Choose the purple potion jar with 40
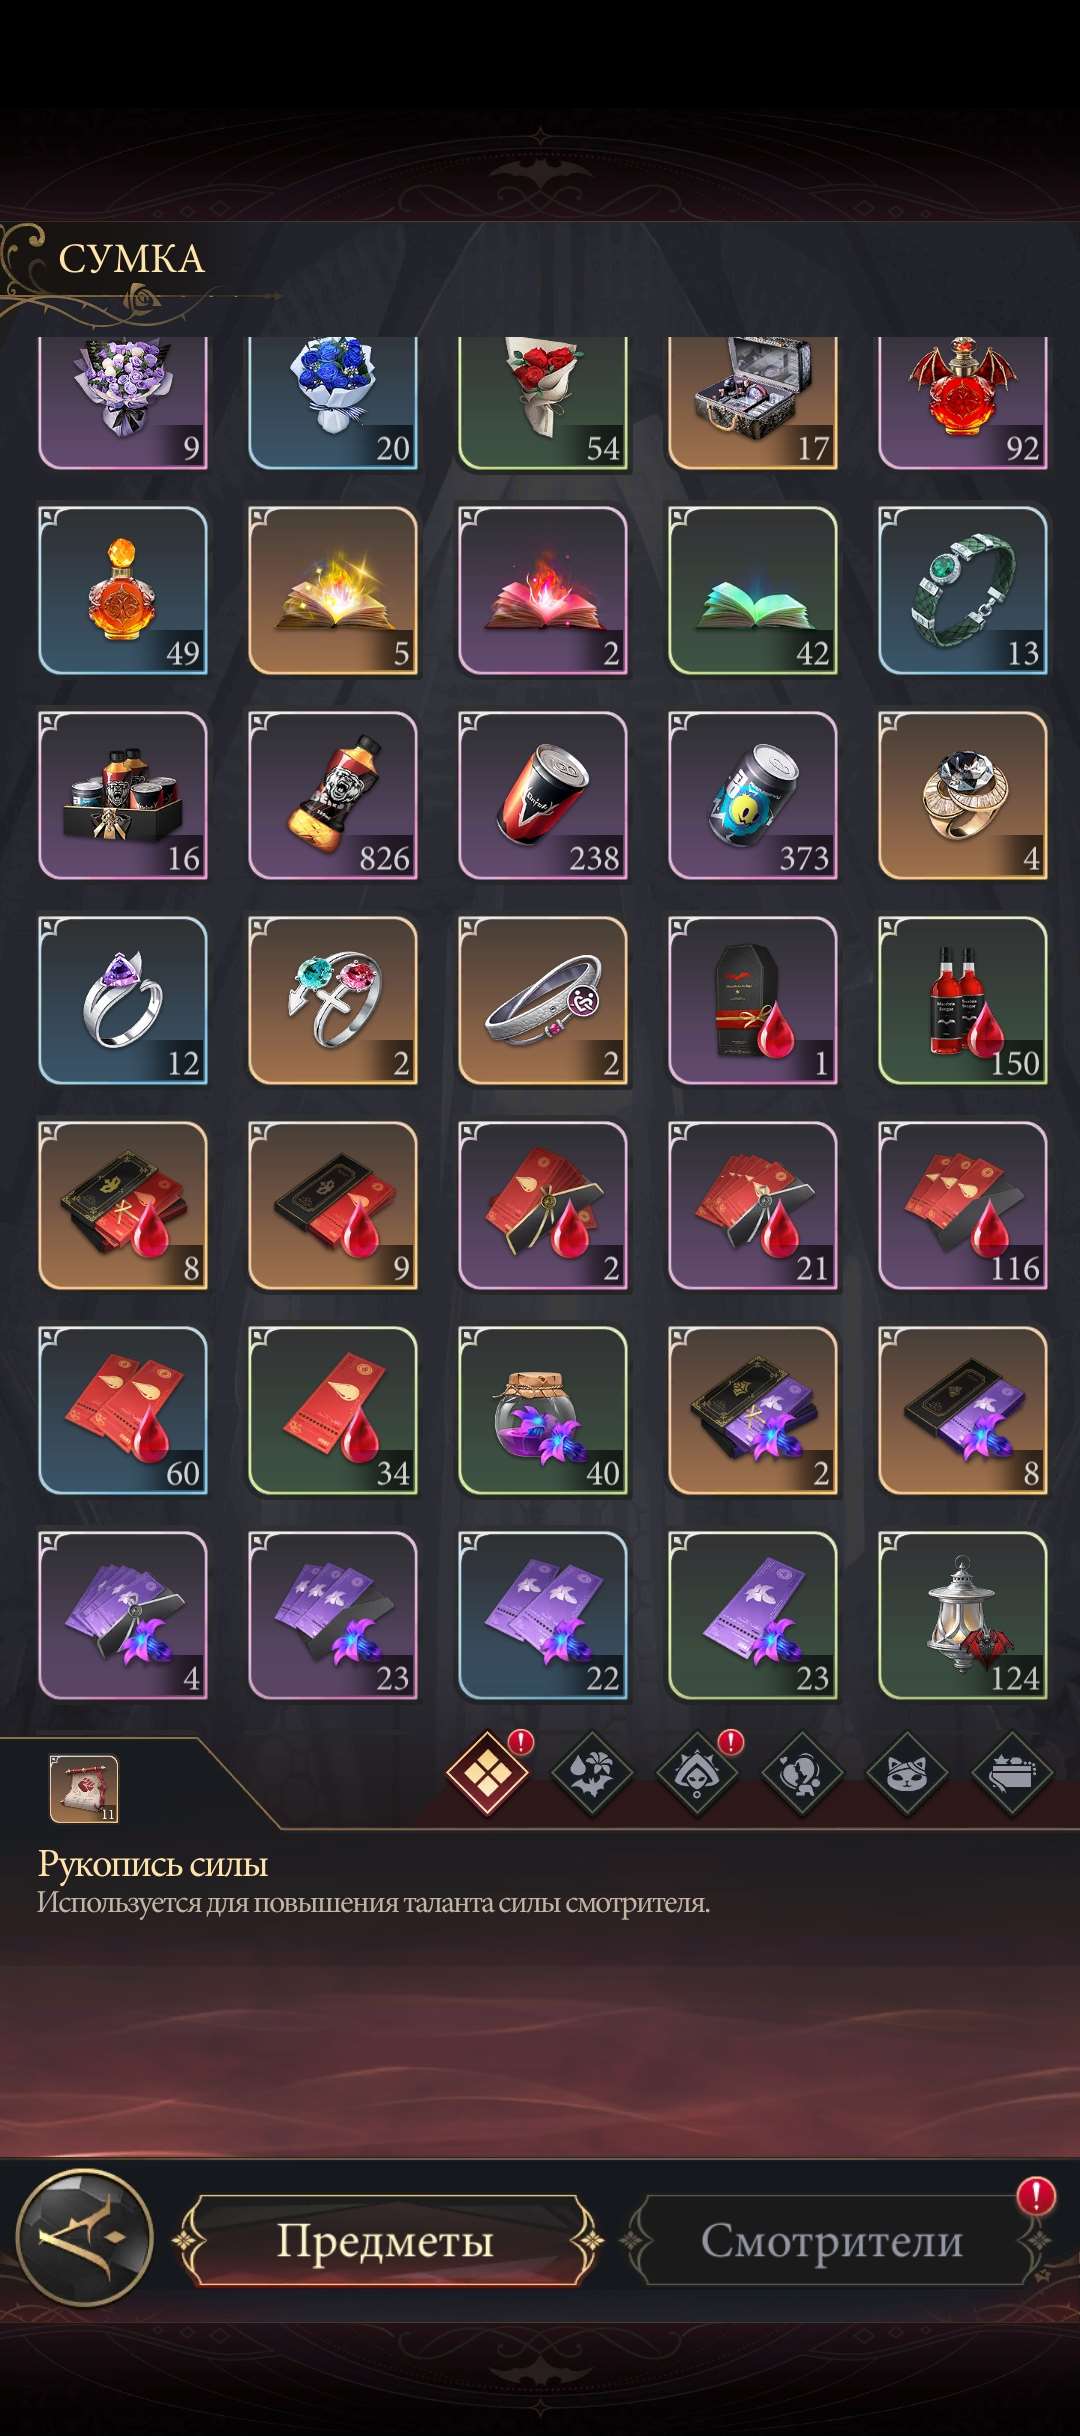This screenshot has height=2436, width=1080. [543, 1411]
